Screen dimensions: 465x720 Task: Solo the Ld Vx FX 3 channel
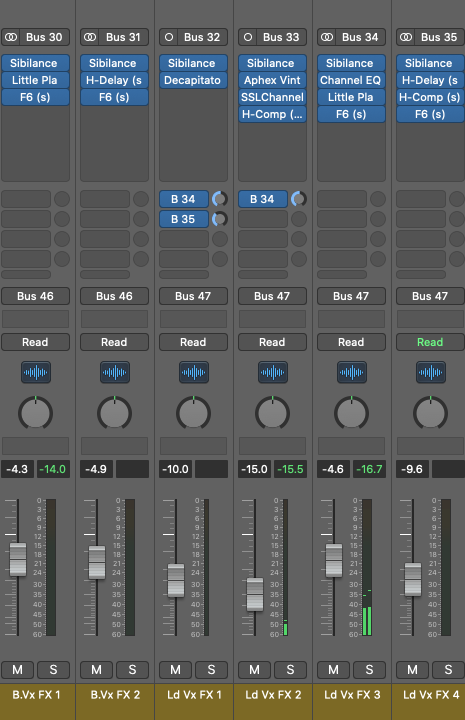coord(369,670)
